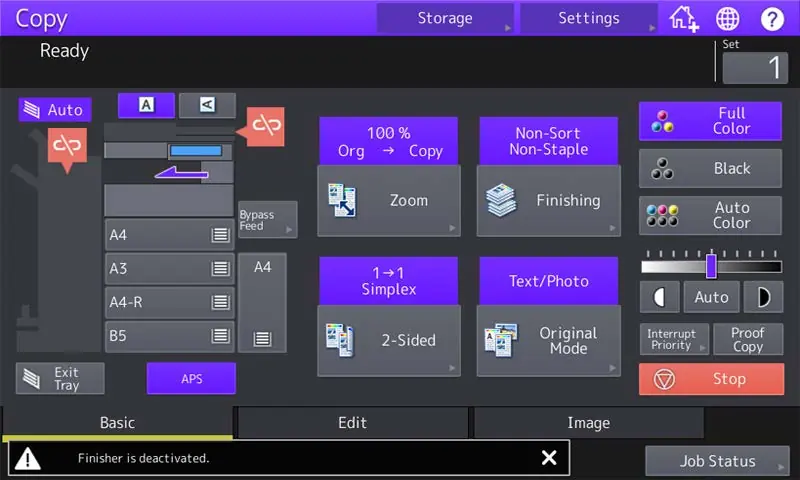Open the Settings menu

pos(589,18)
